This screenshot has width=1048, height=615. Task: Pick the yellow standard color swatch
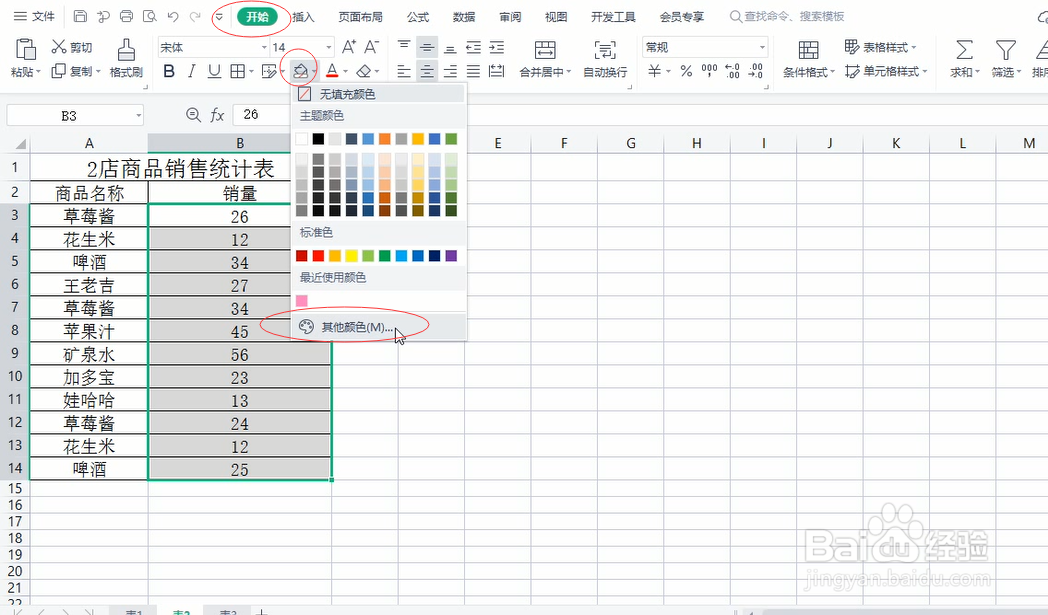click(352, 255)
